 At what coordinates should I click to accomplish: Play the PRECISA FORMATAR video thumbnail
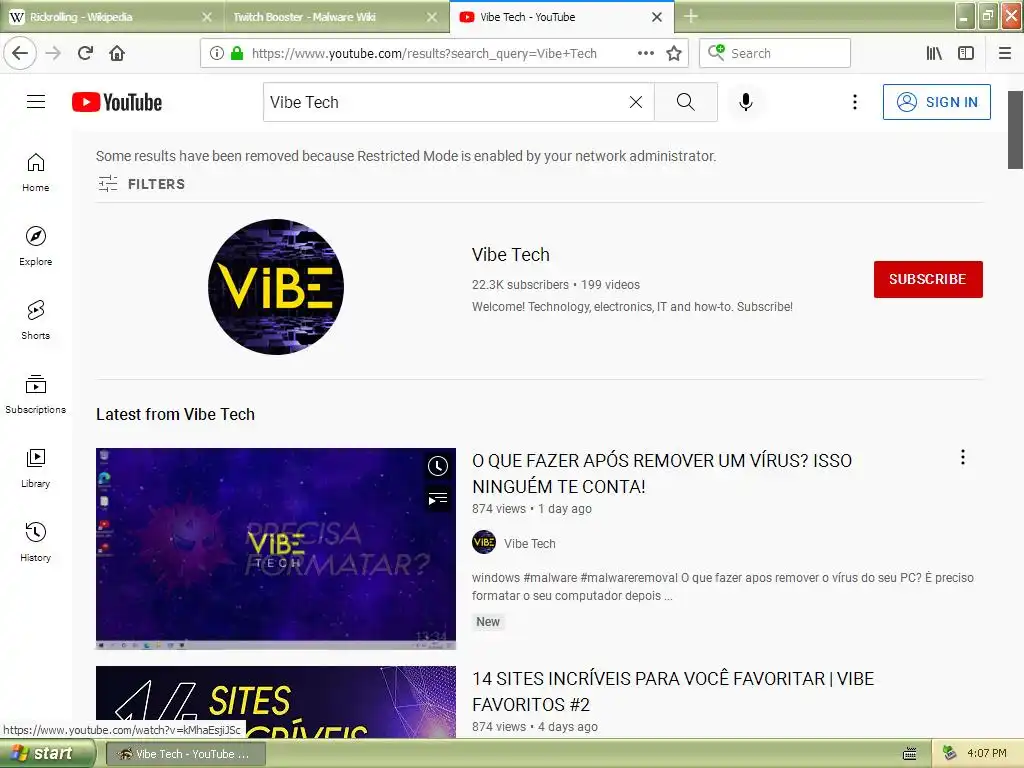pyautogui.click(x=276, y=549)
